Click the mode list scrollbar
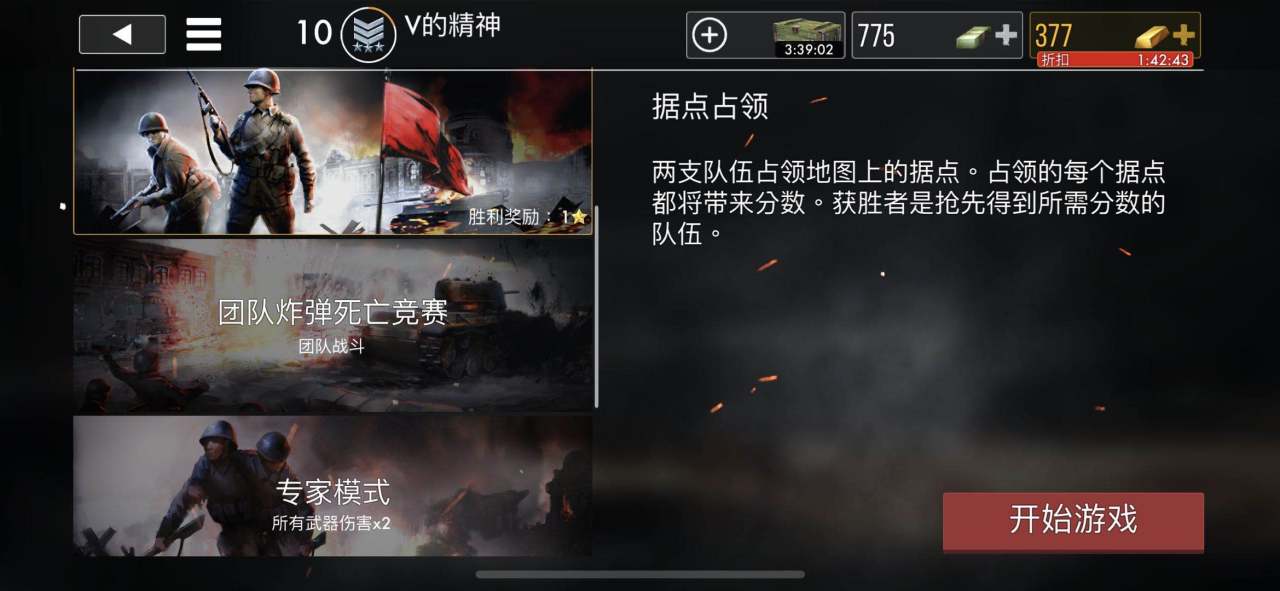The height and width of the screenshot is (591, 1280). pos(597,308)
